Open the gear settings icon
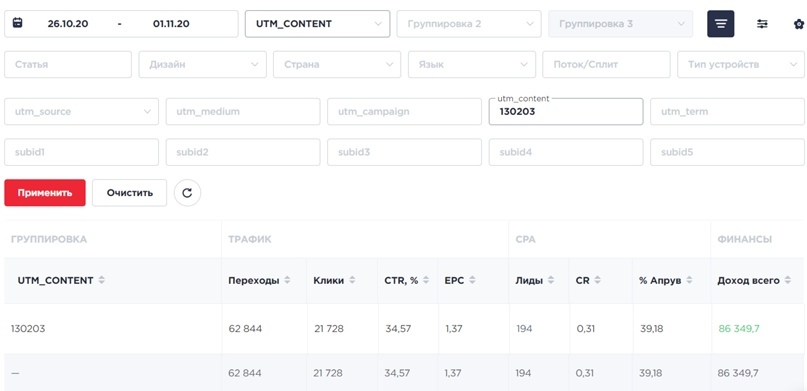The width and height of the screenshot is (807, 391). (x=799, y=24)
